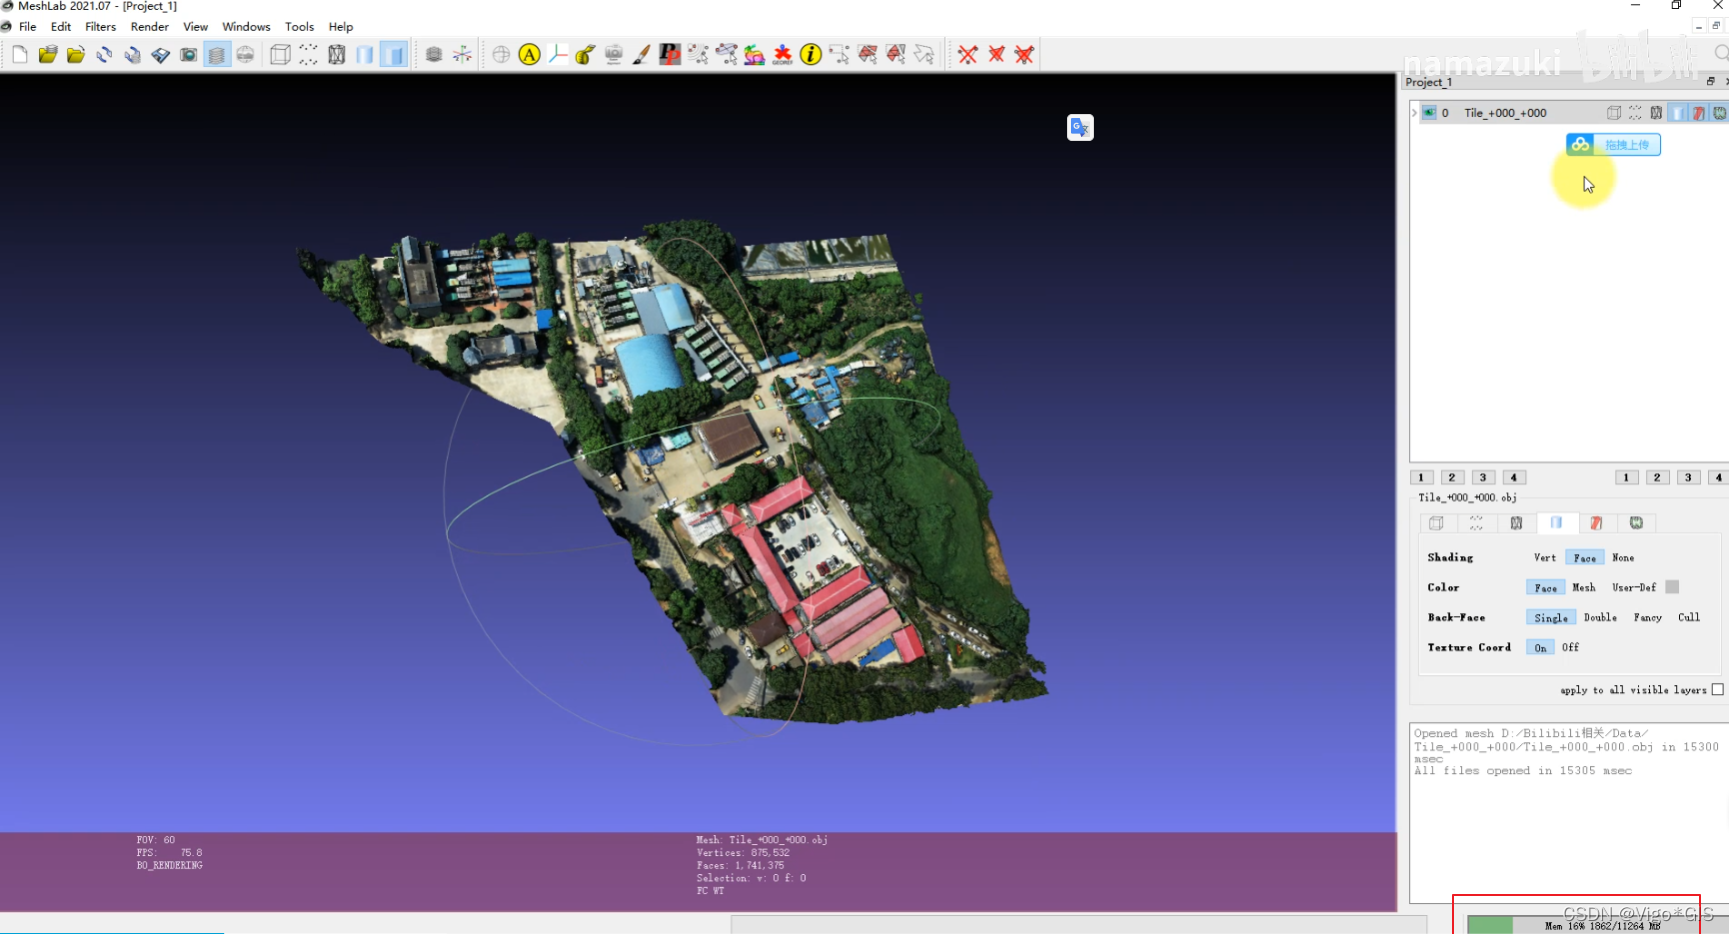Turn Texture Coord Off

pos(1570,648)
